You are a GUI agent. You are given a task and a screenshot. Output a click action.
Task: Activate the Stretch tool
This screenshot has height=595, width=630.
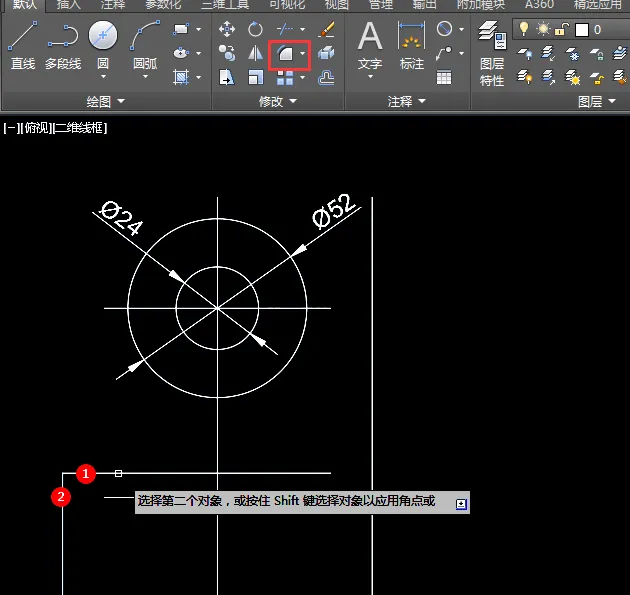pos(227,77)
